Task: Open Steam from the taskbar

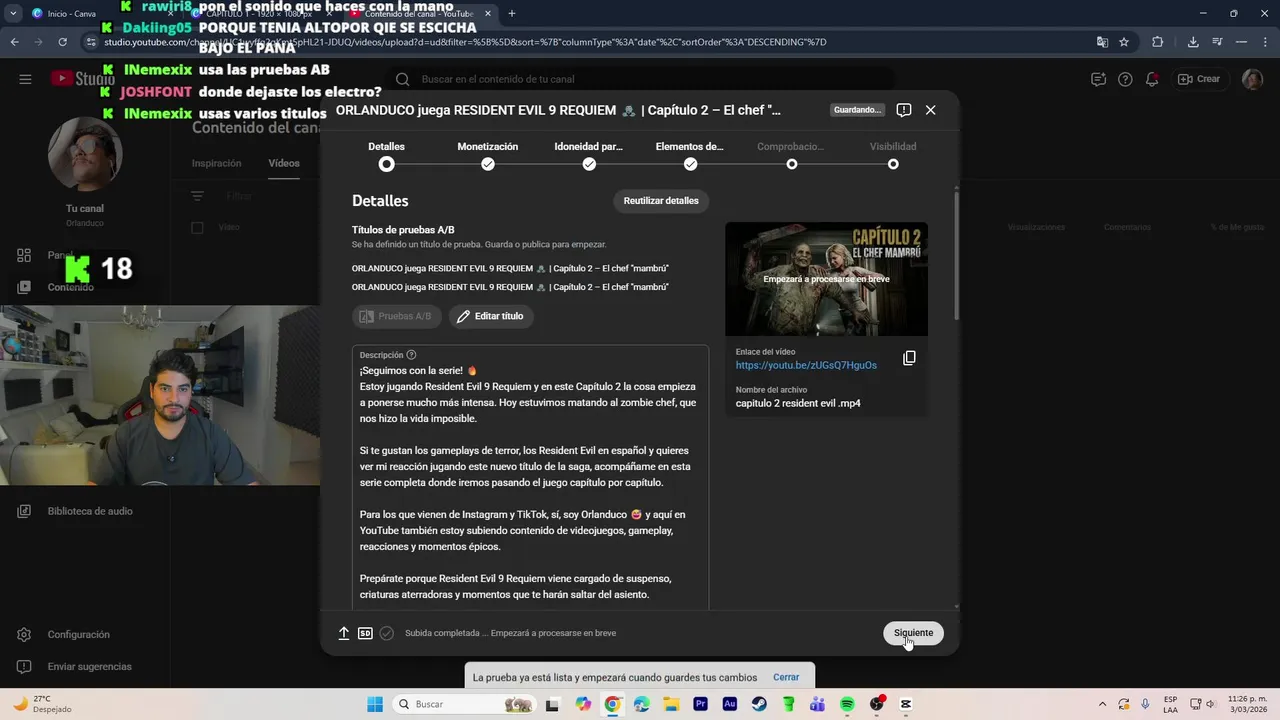Action: 759,704
